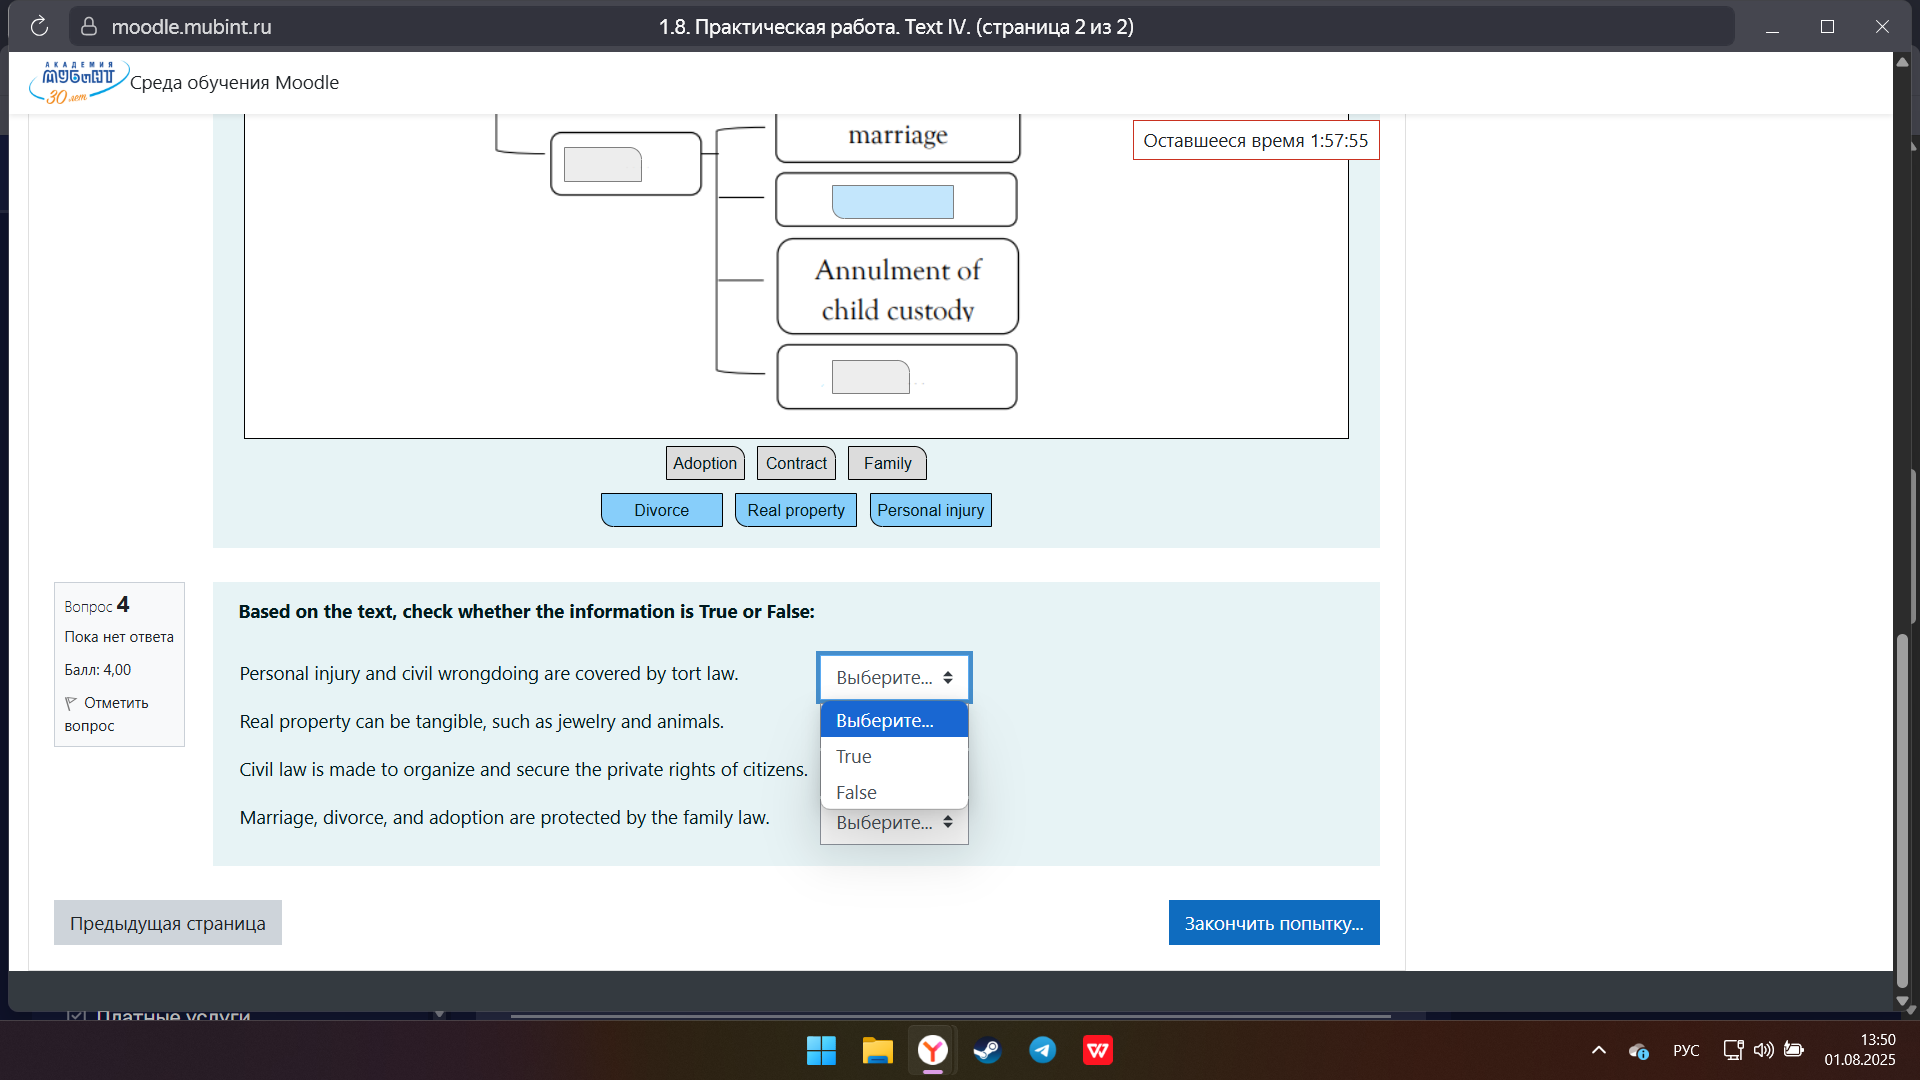Open Telegram from the taskbar

pos(1042,1050)
